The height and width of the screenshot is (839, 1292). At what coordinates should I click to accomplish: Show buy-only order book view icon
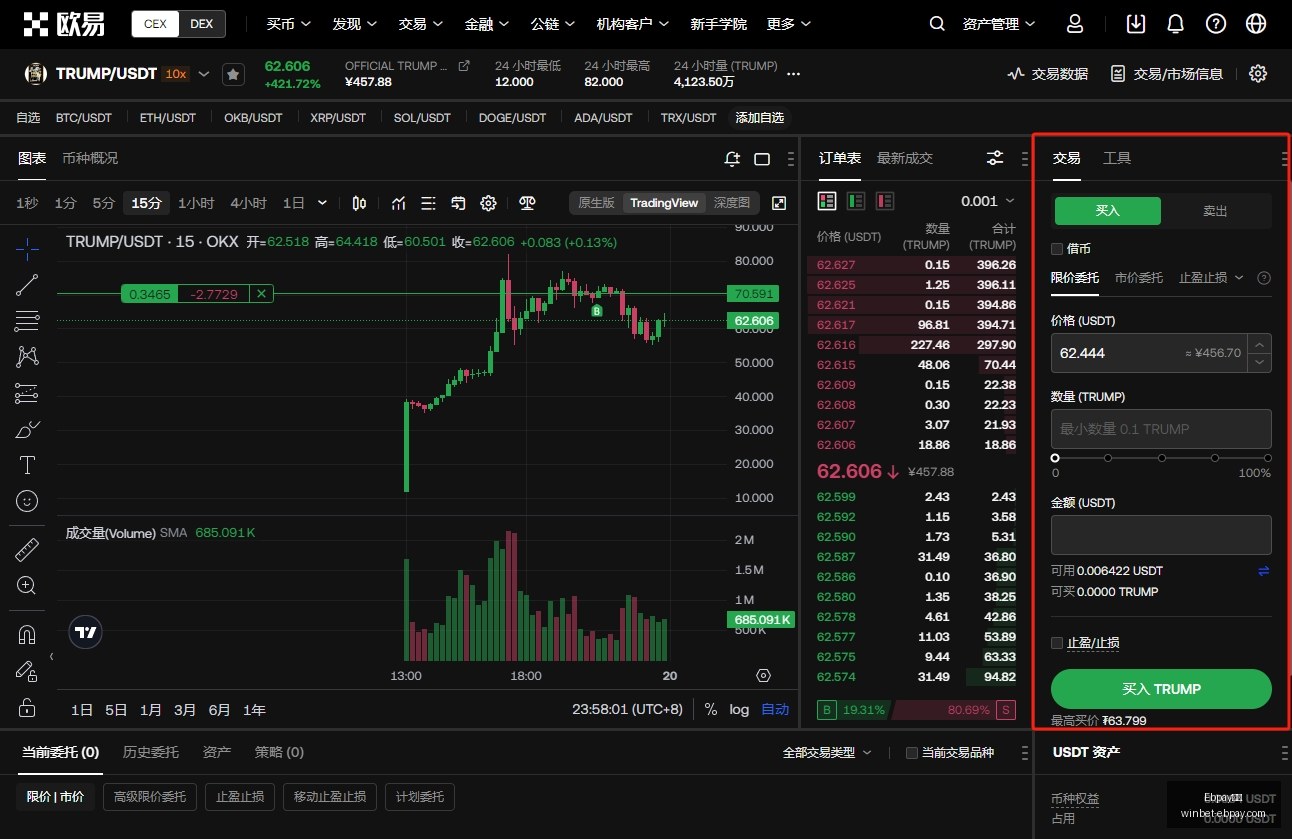(x=856, y=201)
